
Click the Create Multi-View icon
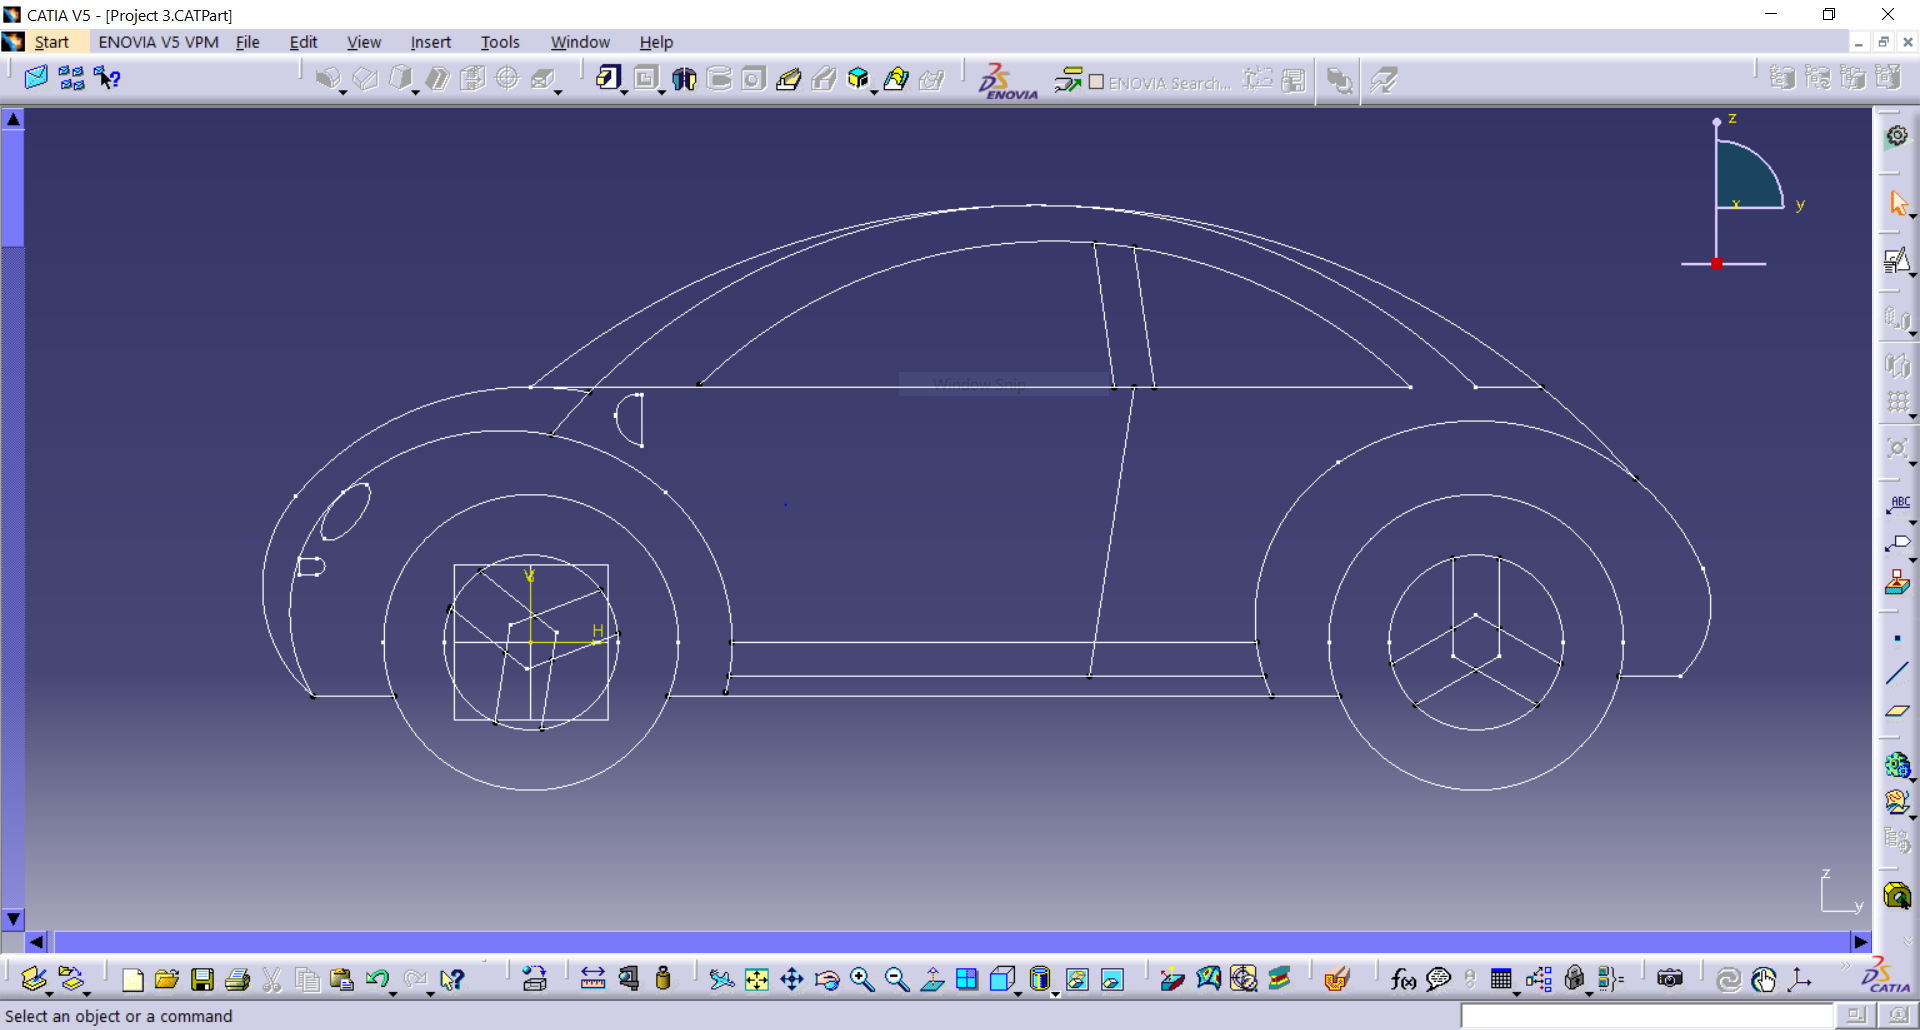967,979
